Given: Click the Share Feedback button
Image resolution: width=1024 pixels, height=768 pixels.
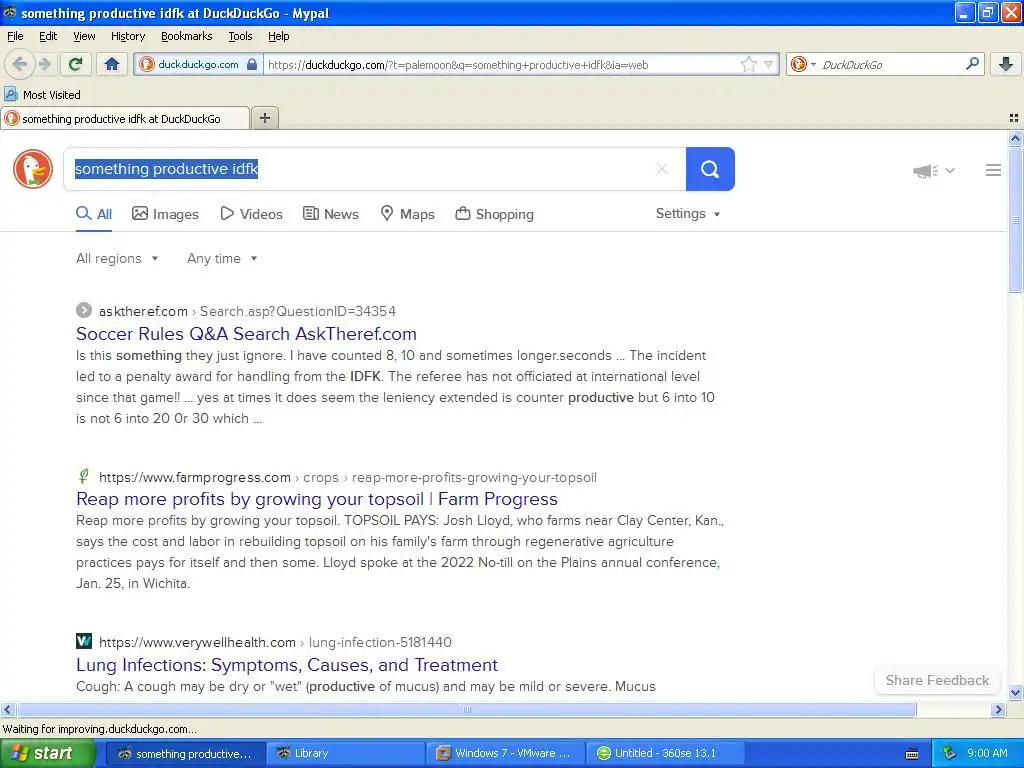Looking at the screenshot, I should tap(937, 680).
